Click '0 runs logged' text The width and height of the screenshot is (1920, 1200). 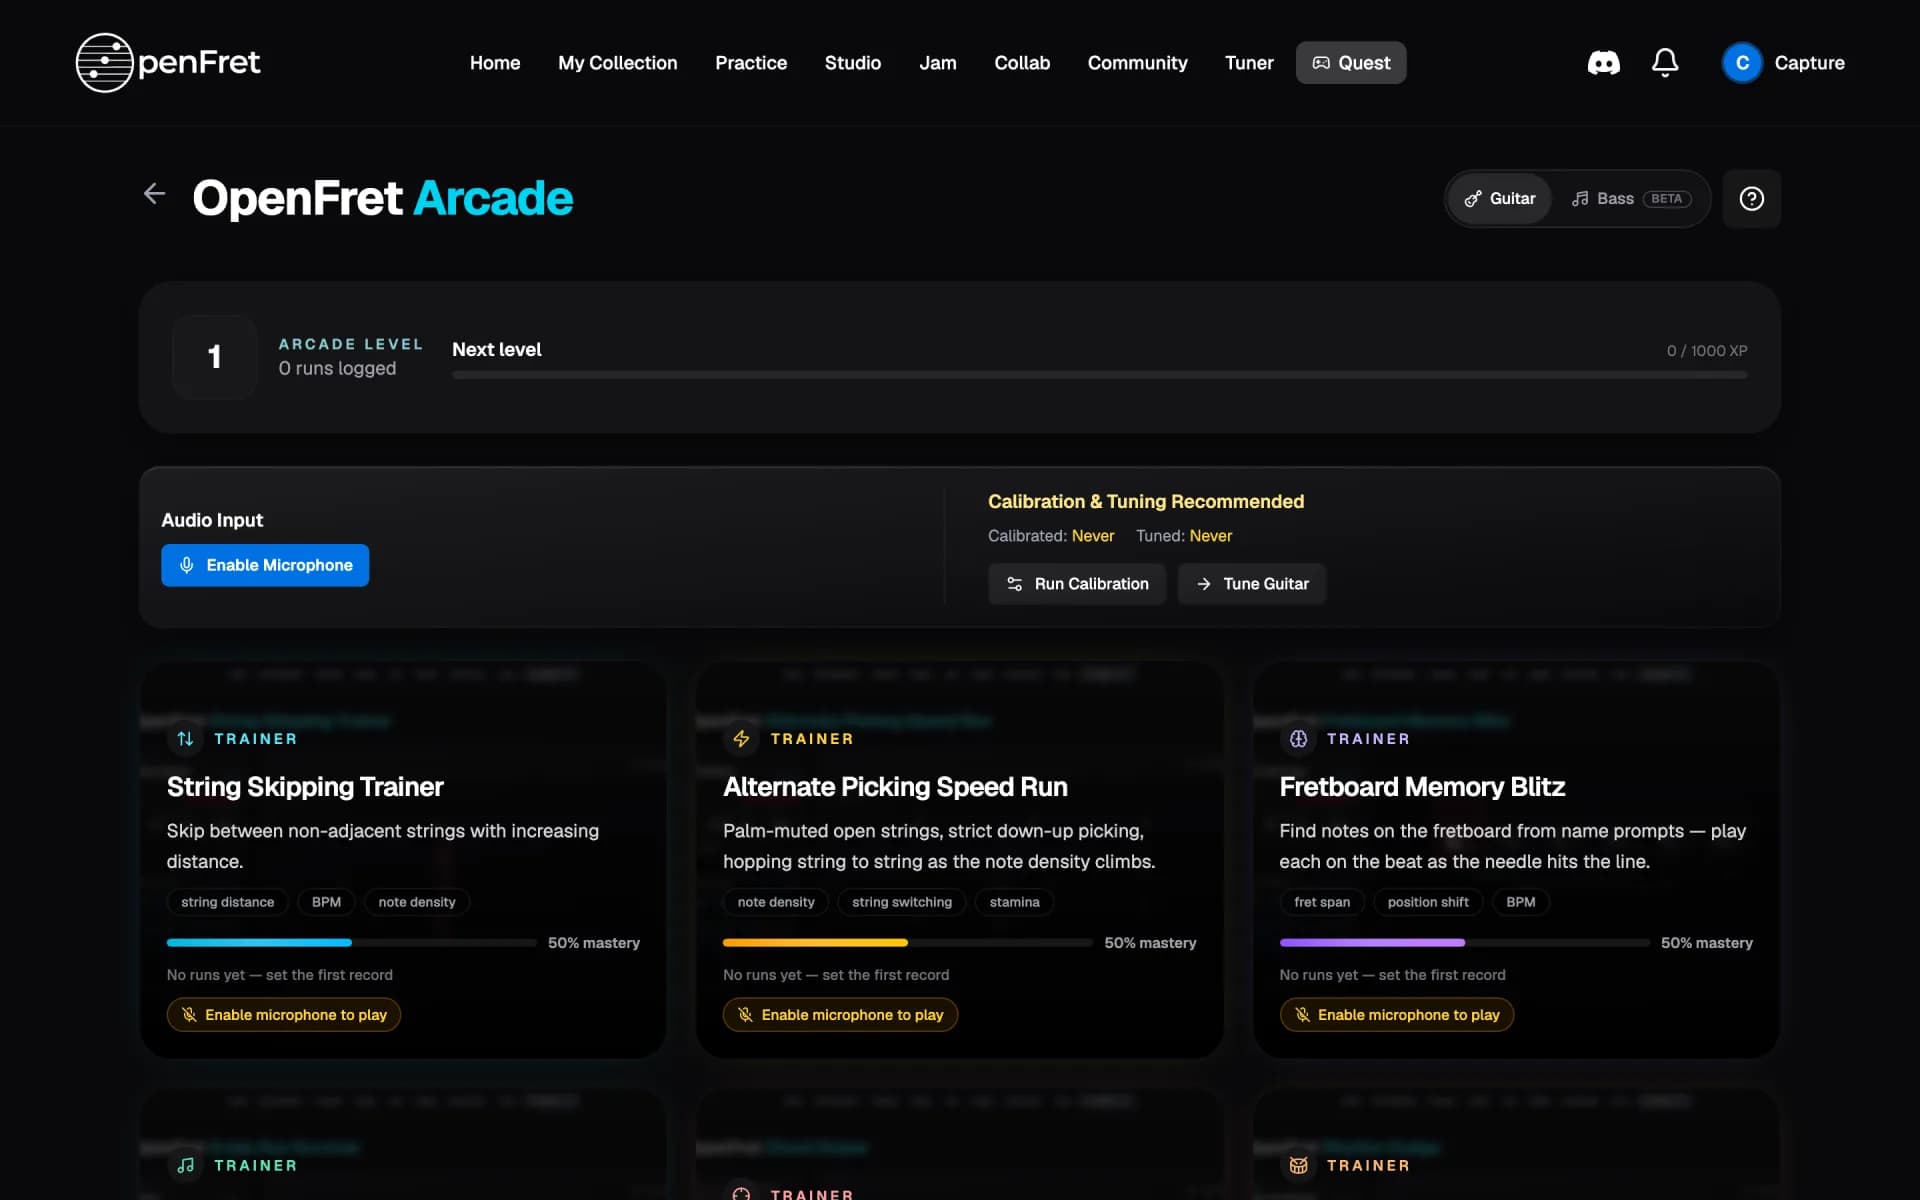[337, 369]
